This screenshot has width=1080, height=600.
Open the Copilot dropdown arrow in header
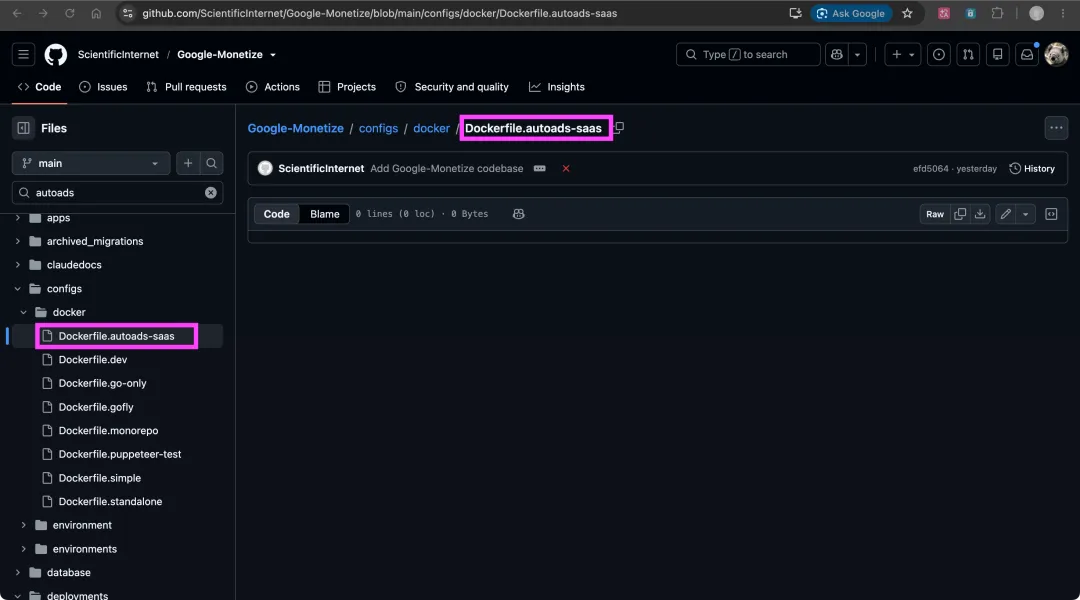[858, 54]
